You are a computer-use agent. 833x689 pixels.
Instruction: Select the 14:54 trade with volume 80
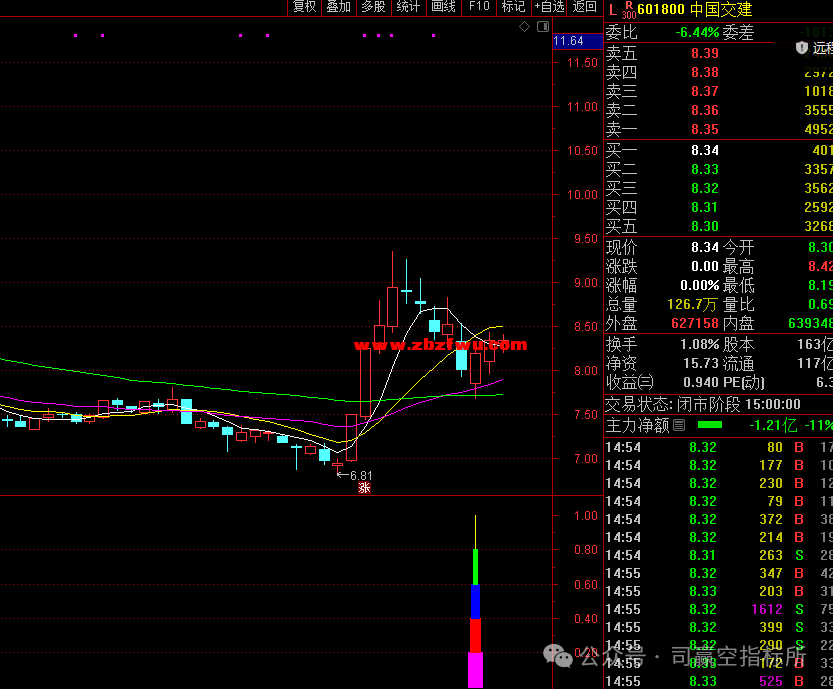click(719, 448)
